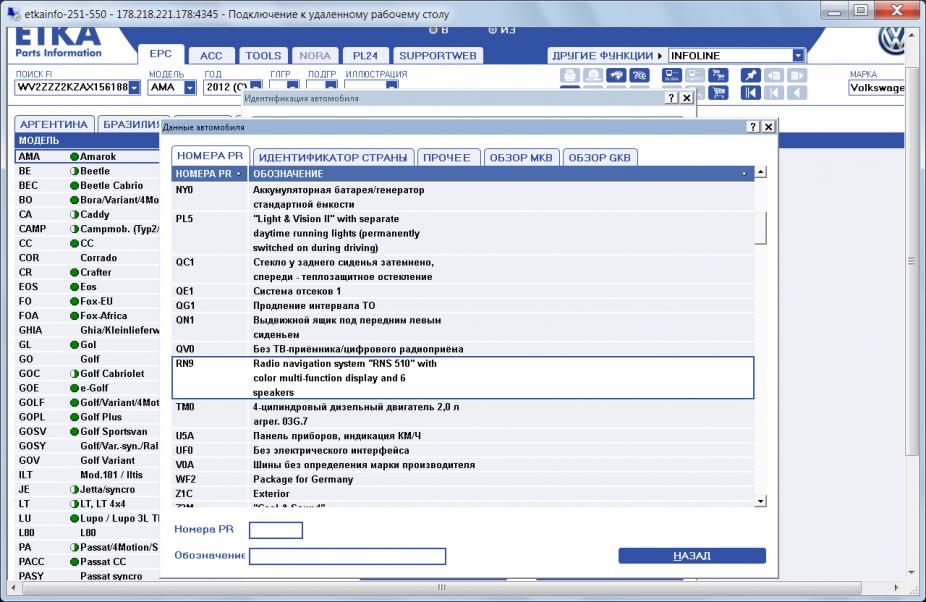This screenshot has height=602, width=926.
Task: Select the АРГЕНТИНА market tab
Action: coord(54,124)
